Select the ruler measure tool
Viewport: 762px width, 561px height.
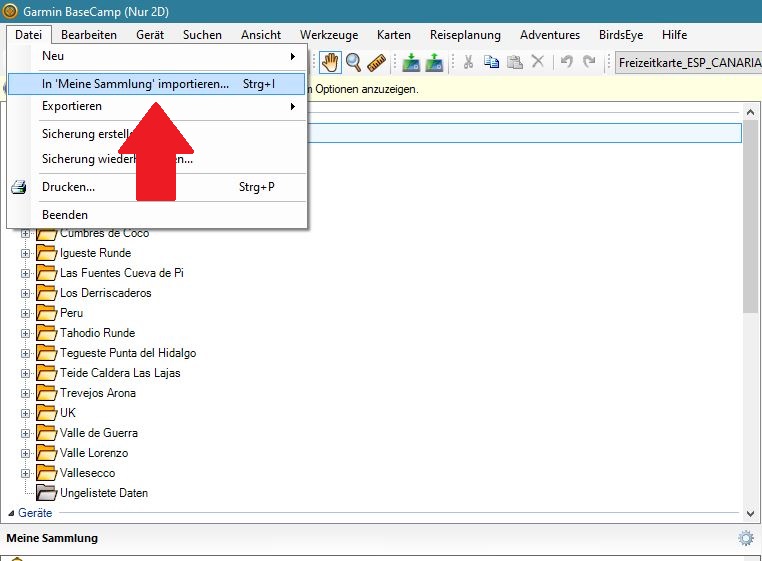tap(376, 62)
